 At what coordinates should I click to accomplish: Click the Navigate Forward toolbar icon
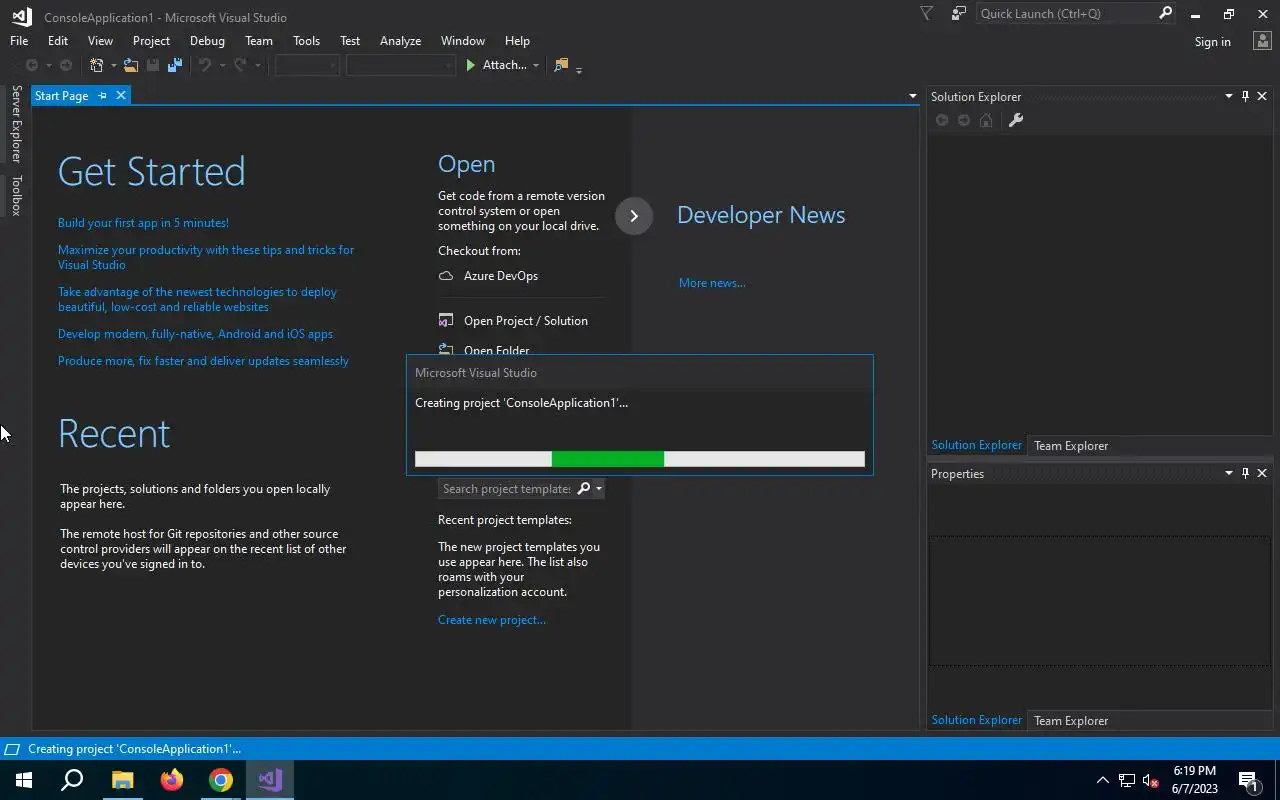pyautogui.click(x=66, y=65)
